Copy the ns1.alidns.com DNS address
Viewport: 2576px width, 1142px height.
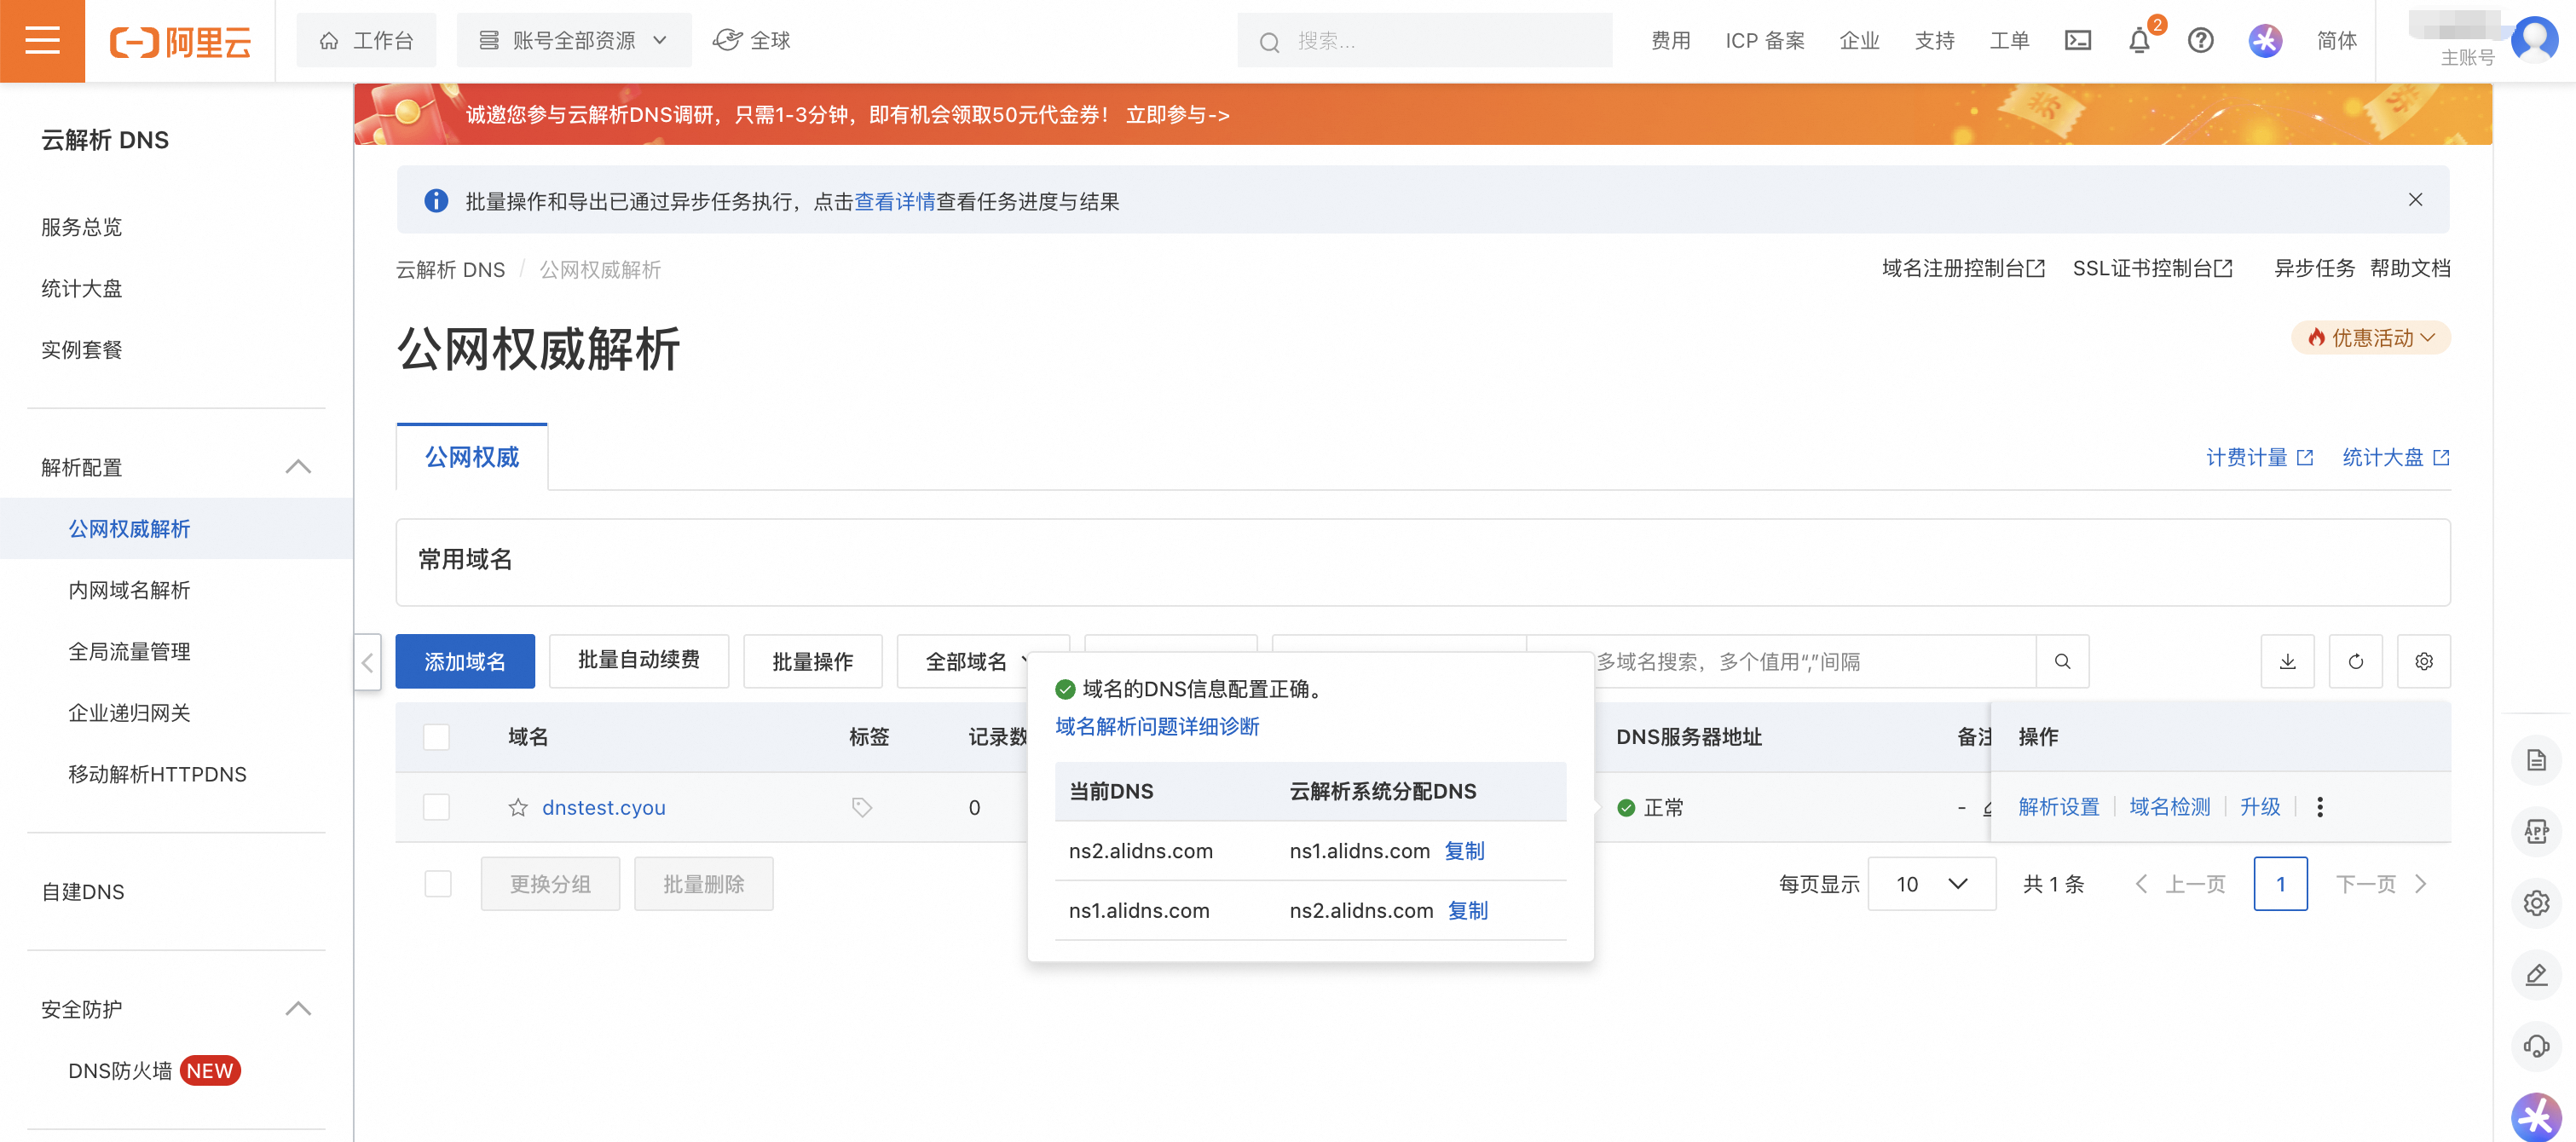coord(1463,851)
